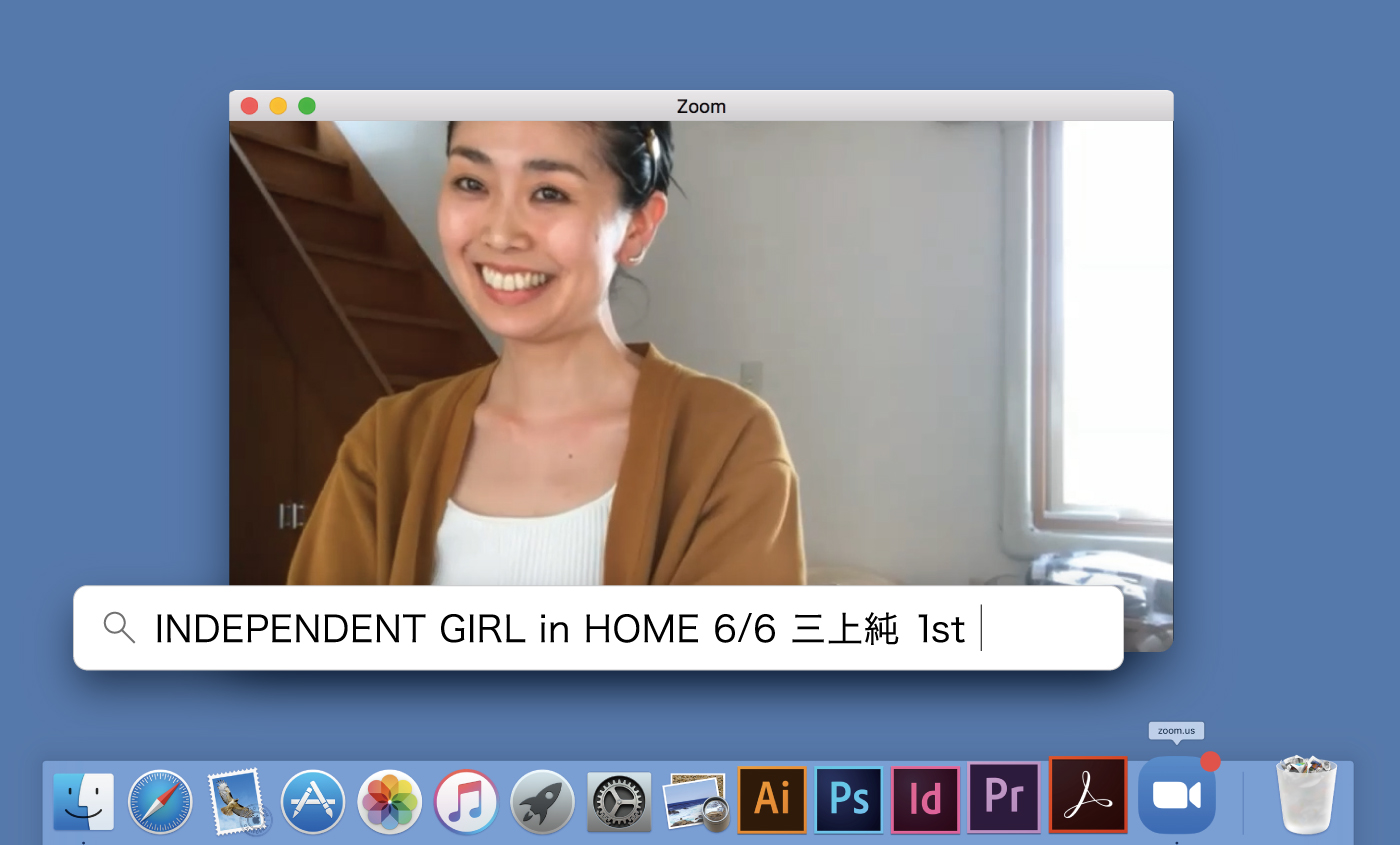Launch Adobe InDesign from the Dock
Viewport: 1400px width, 845px height.
(x=926, y=799)
